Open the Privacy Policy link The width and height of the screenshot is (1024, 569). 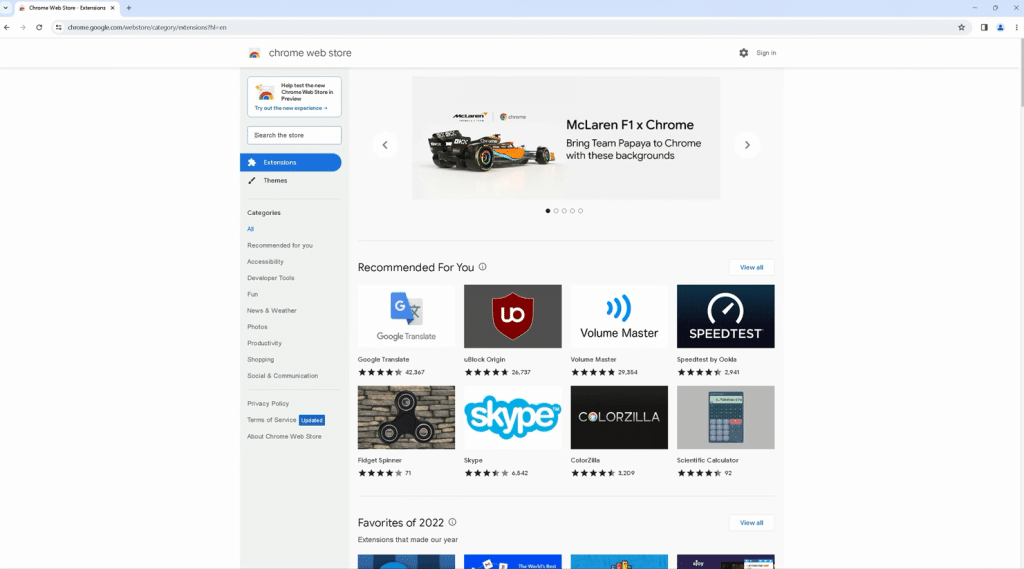click(x=268, y=404)
